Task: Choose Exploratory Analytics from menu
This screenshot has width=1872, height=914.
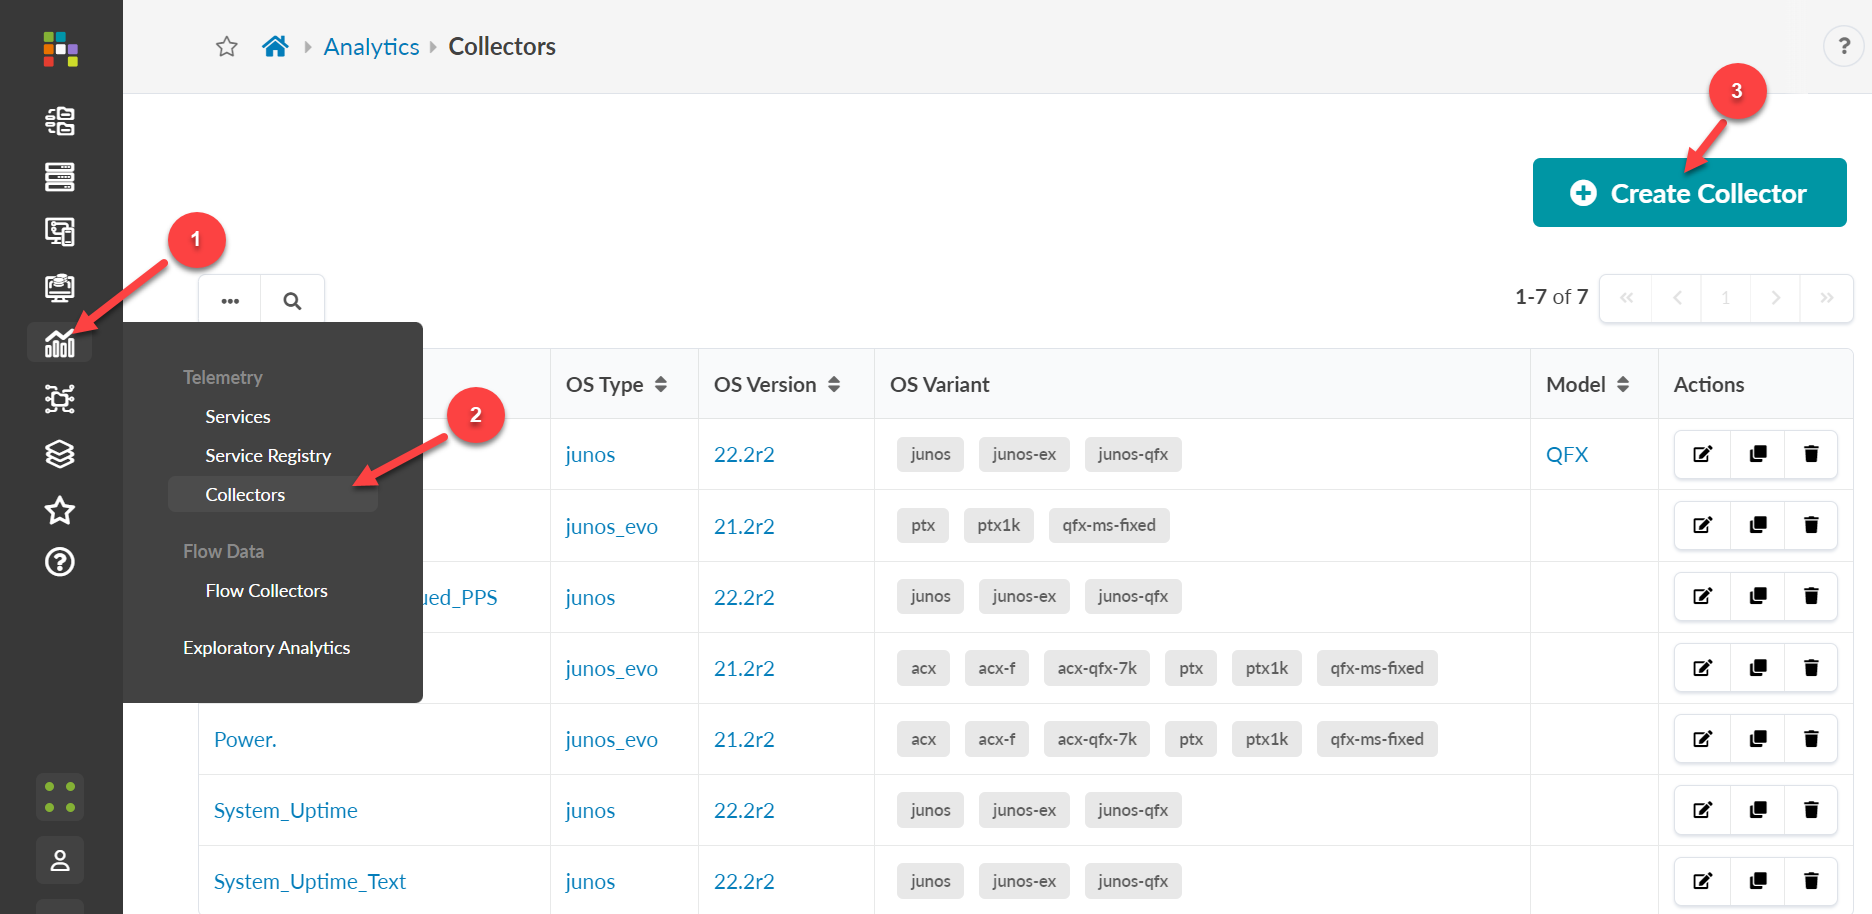Action: point(266,648)
